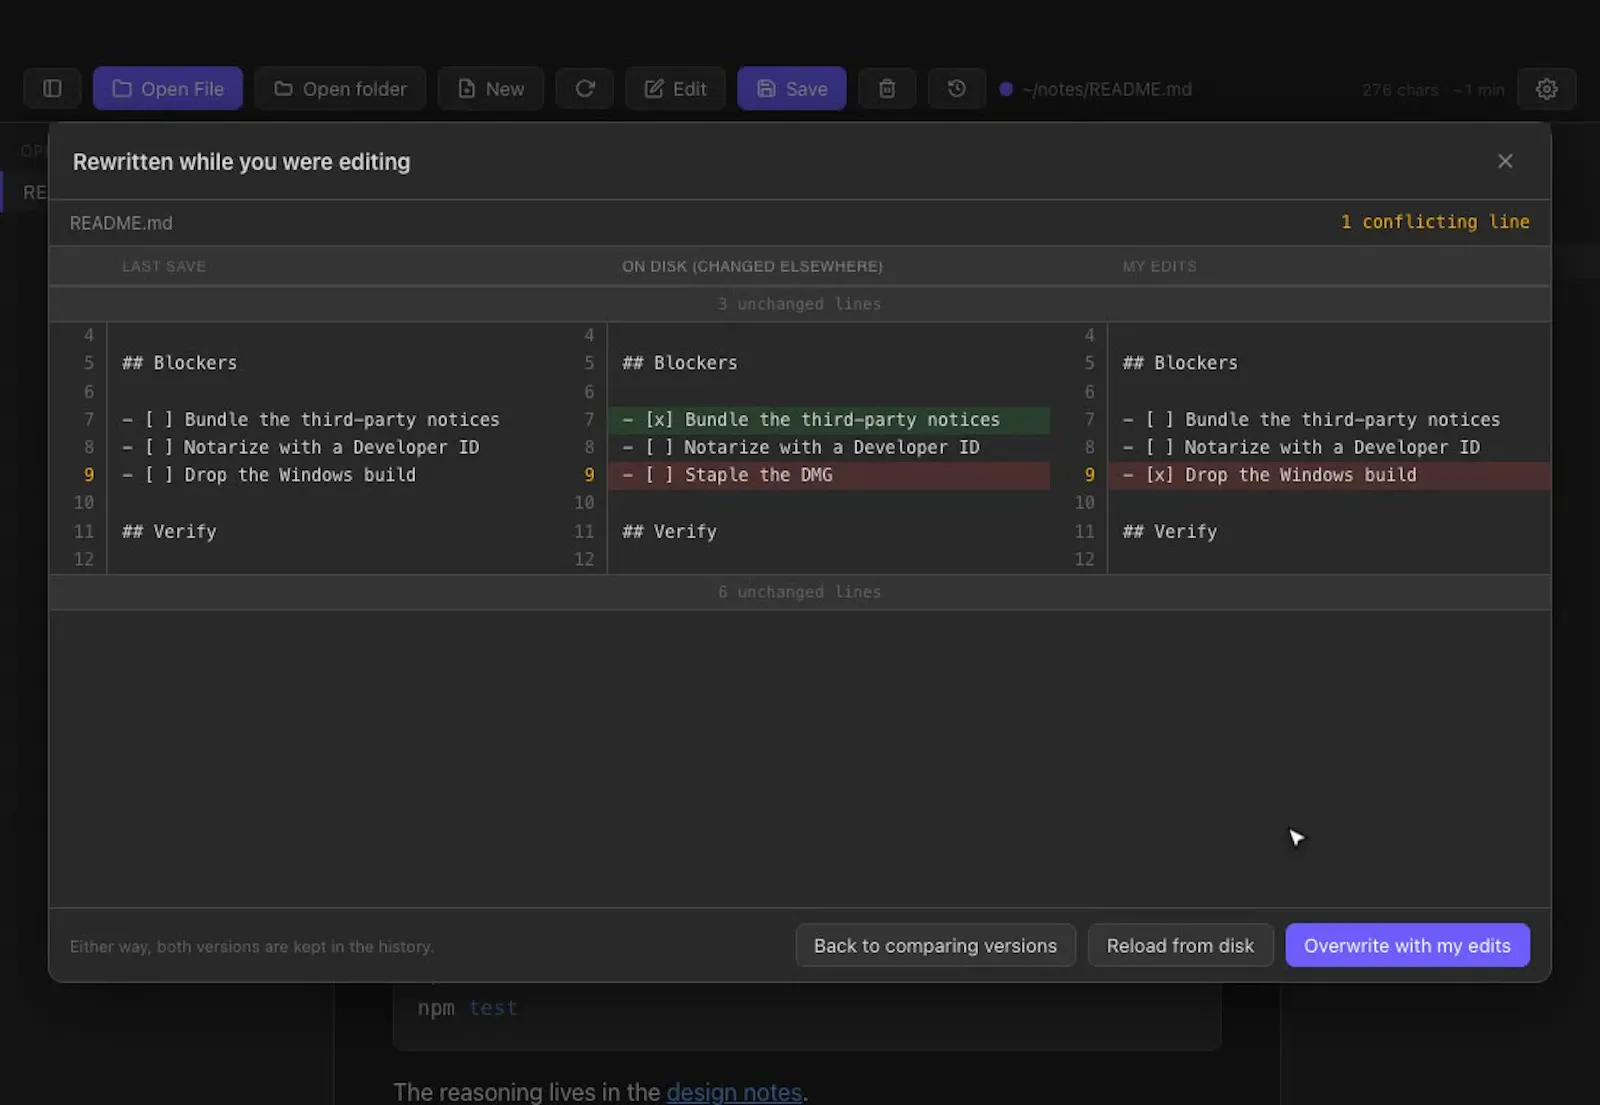Click the trash delete icon
The image size is (1600, 1105).
point(887,89)
